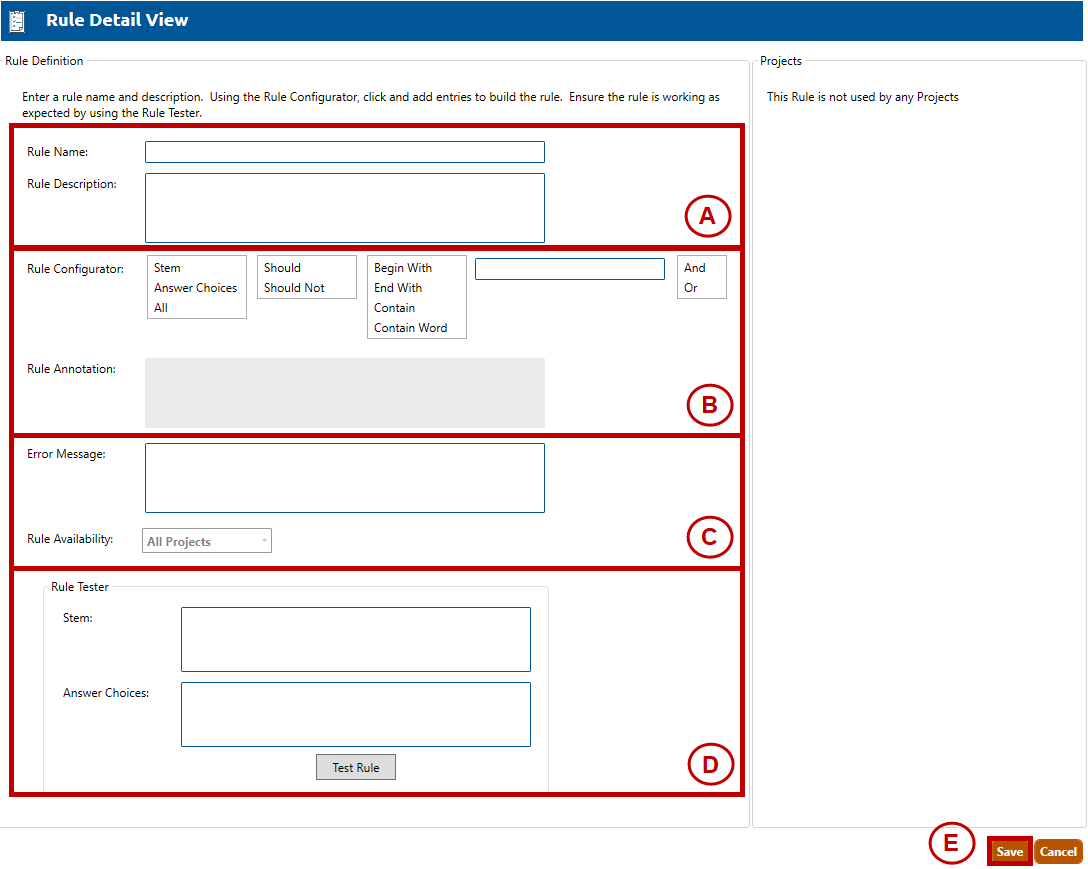The width and height of the screenshot is (1088, 869).
Task: Open the Rule Availability dropdown
Action: click(x=207, y=541)
